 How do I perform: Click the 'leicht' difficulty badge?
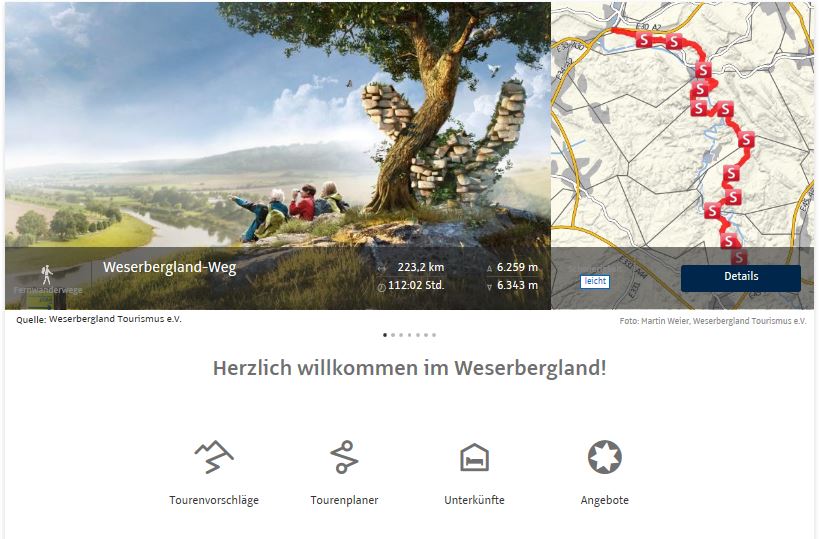click(595, 282)
